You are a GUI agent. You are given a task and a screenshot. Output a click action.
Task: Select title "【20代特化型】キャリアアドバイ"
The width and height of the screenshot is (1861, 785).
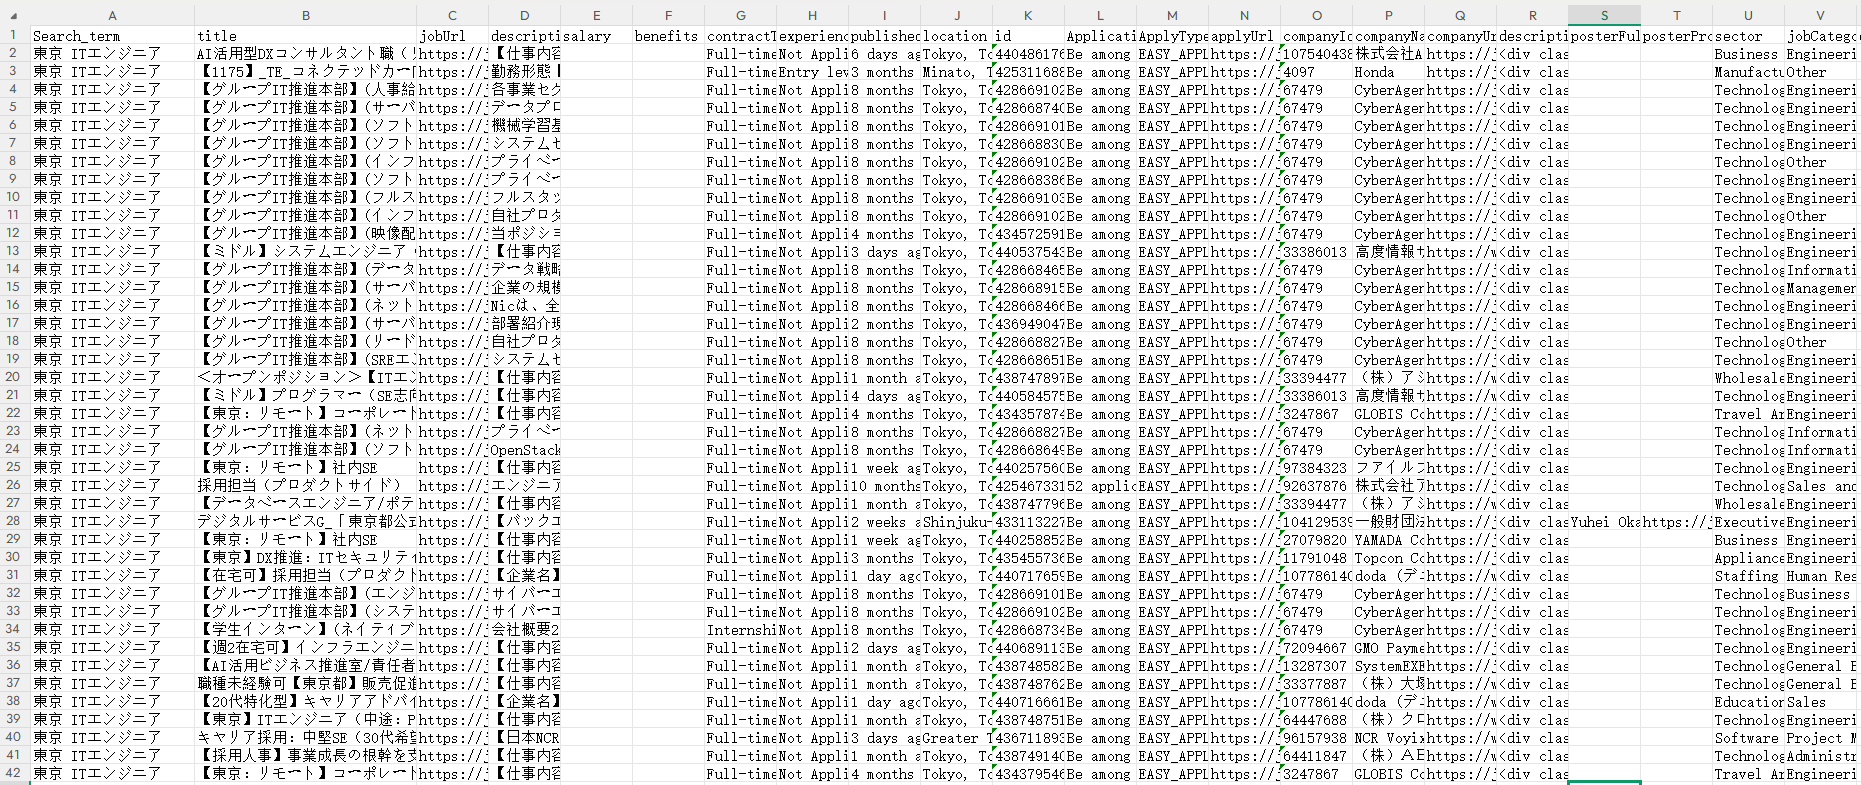pos(305,702)
